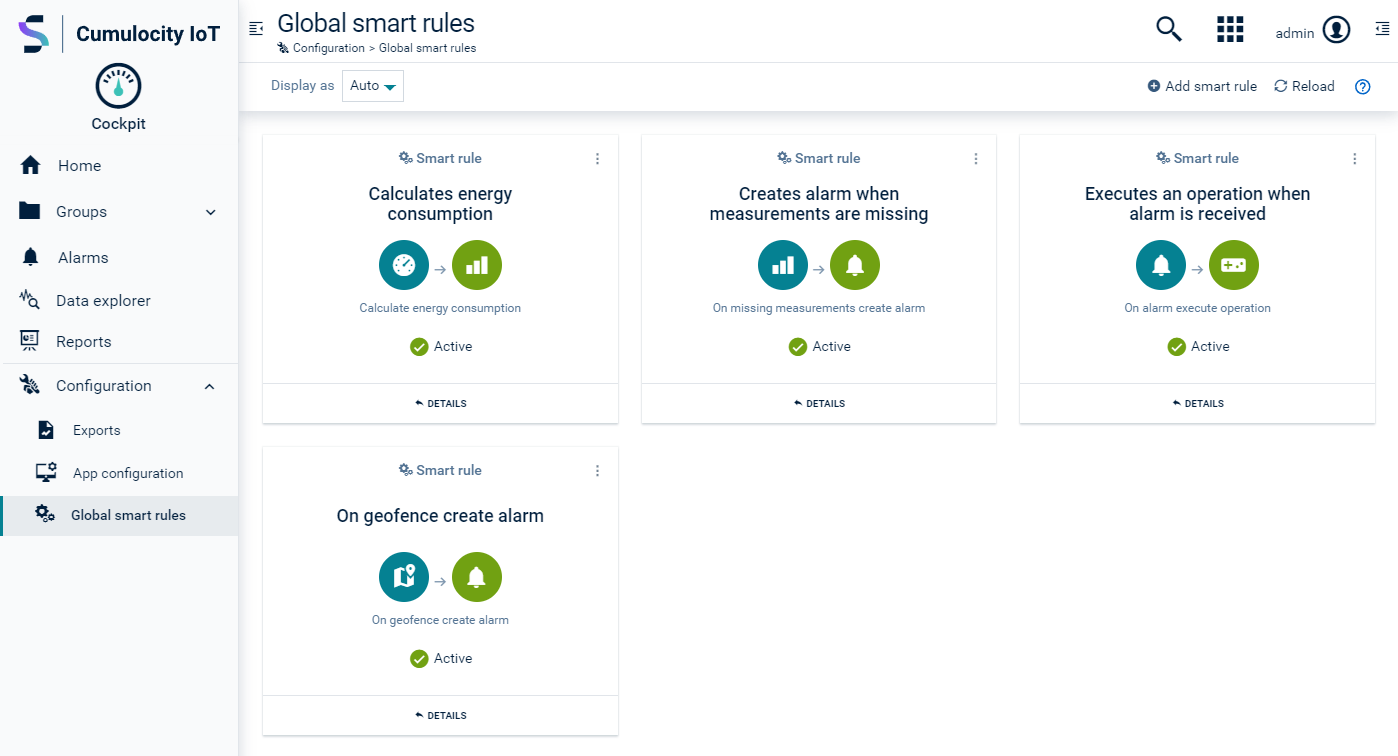Click teal chart icon on missing measurements card
Viewport: 1398px width, 756px height.
point(783,265)
